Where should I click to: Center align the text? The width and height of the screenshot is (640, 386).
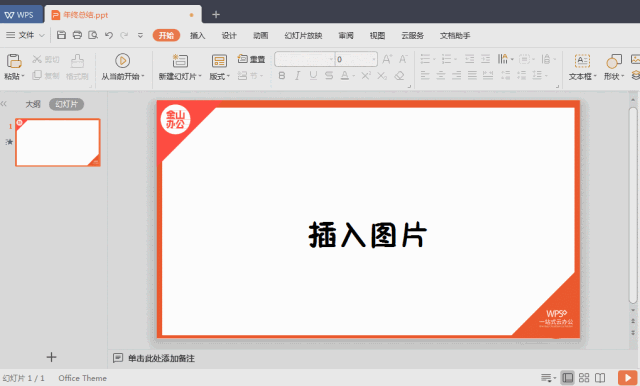coord(441,75)
